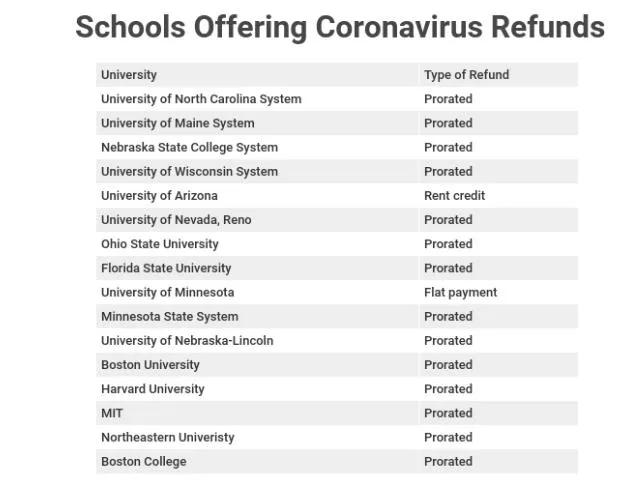
Task: Select Minnesota State System entry
Action: [169, 316]
